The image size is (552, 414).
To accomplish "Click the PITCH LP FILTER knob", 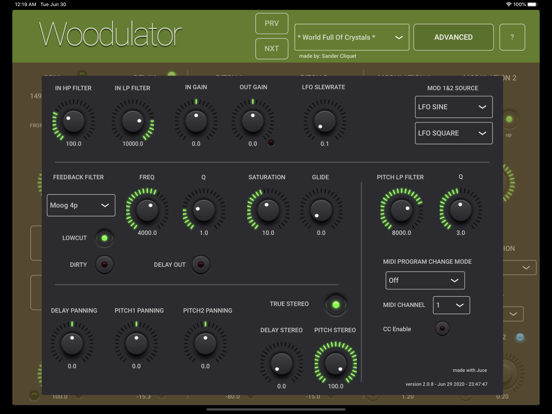I will (x=401, y=210).
